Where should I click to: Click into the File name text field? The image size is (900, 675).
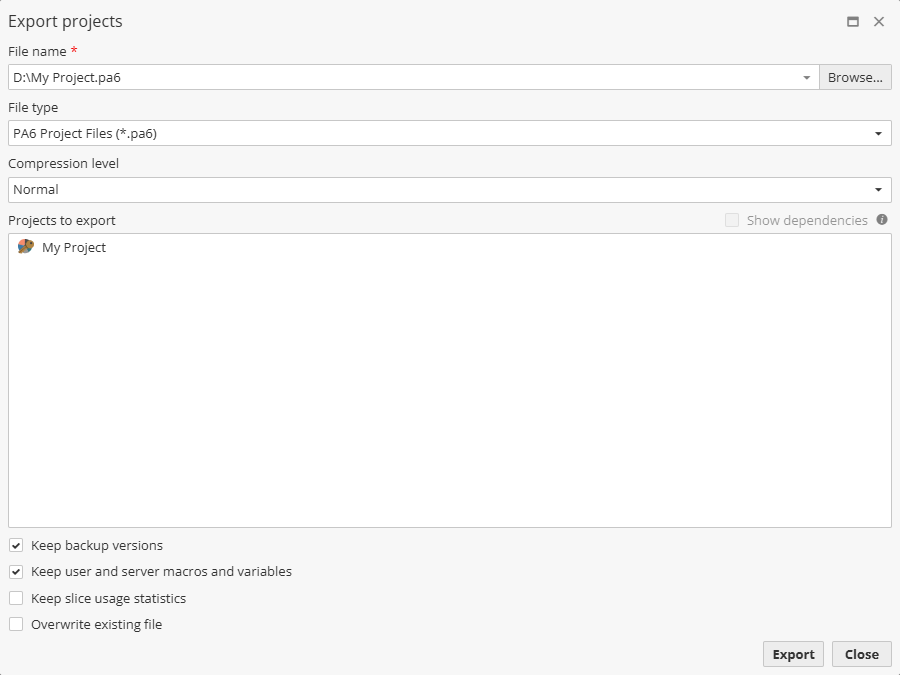(x=400, y=78)
